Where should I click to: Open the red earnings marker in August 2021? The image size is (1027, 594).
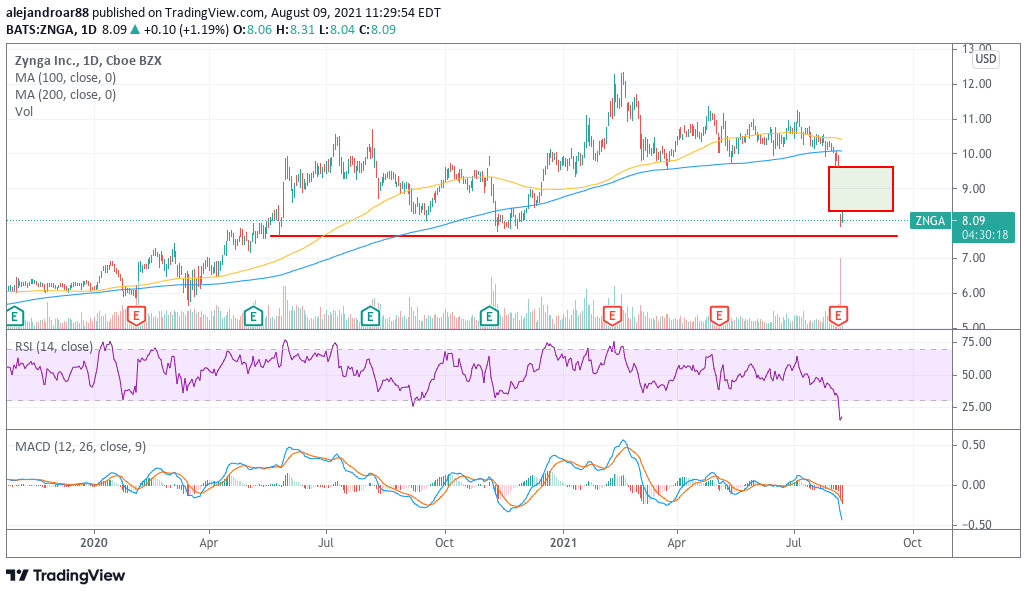(838, 316)
